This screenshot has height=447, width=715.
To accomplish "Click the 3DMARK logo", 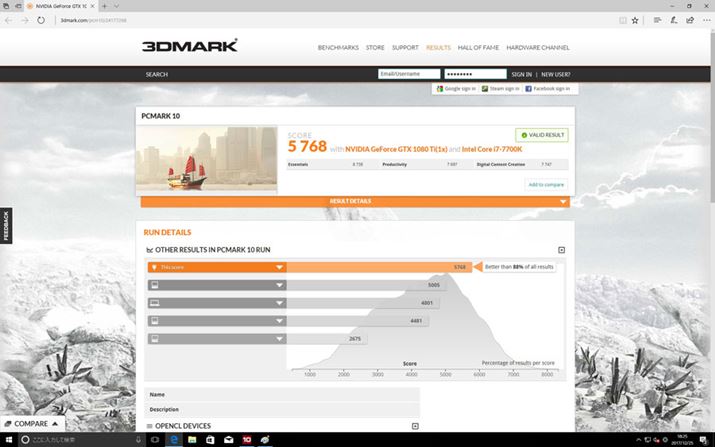I will point(189,46).
